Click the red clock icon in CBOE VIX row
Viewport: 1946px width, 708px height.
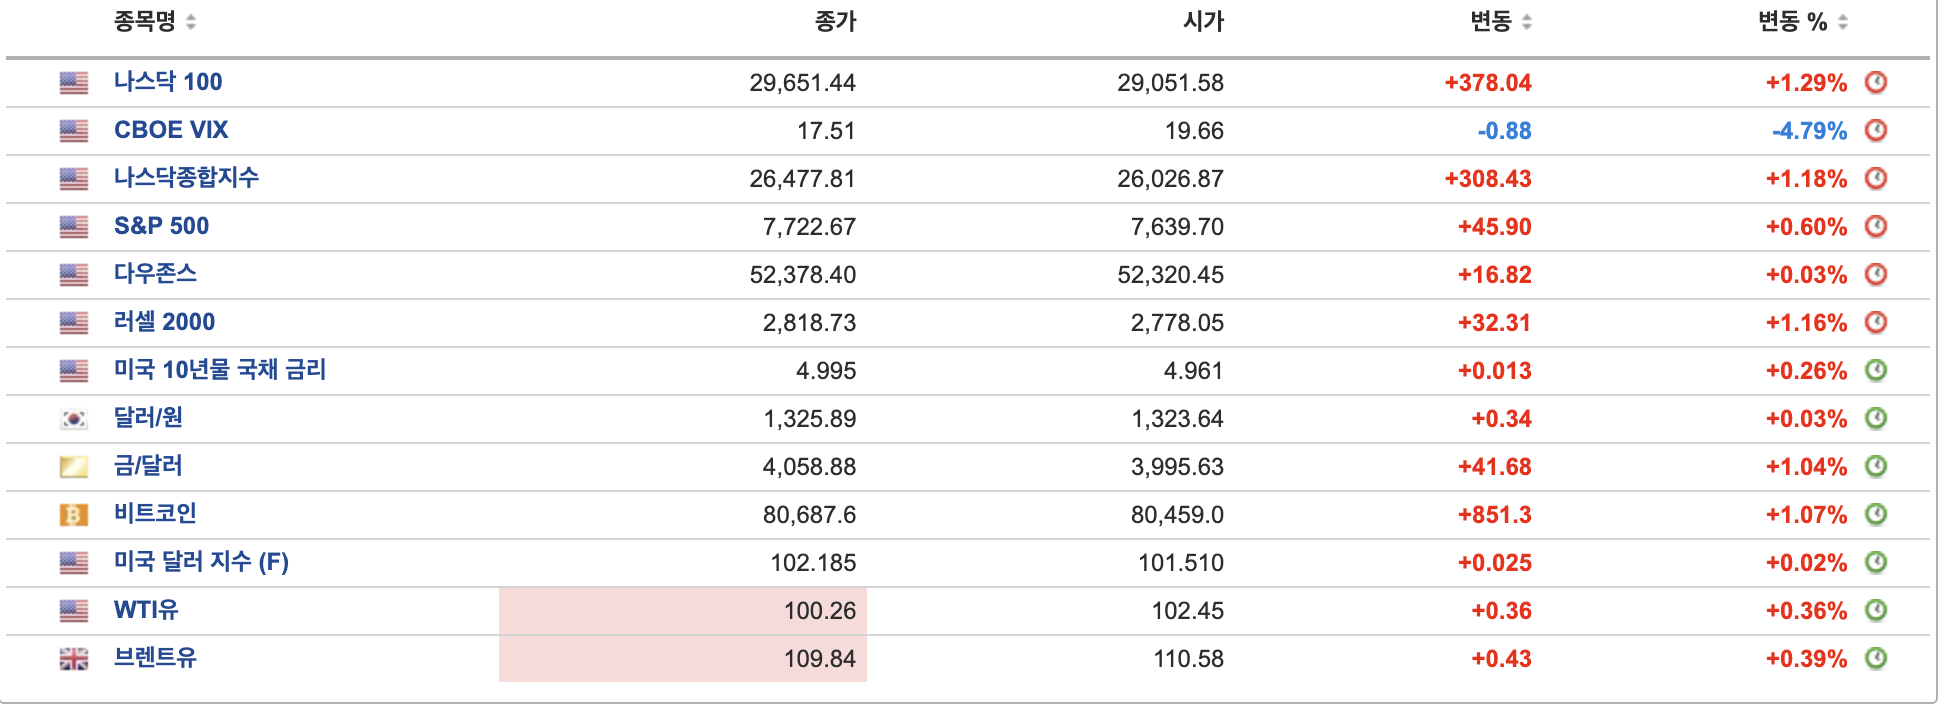[x=1876, y=130]
